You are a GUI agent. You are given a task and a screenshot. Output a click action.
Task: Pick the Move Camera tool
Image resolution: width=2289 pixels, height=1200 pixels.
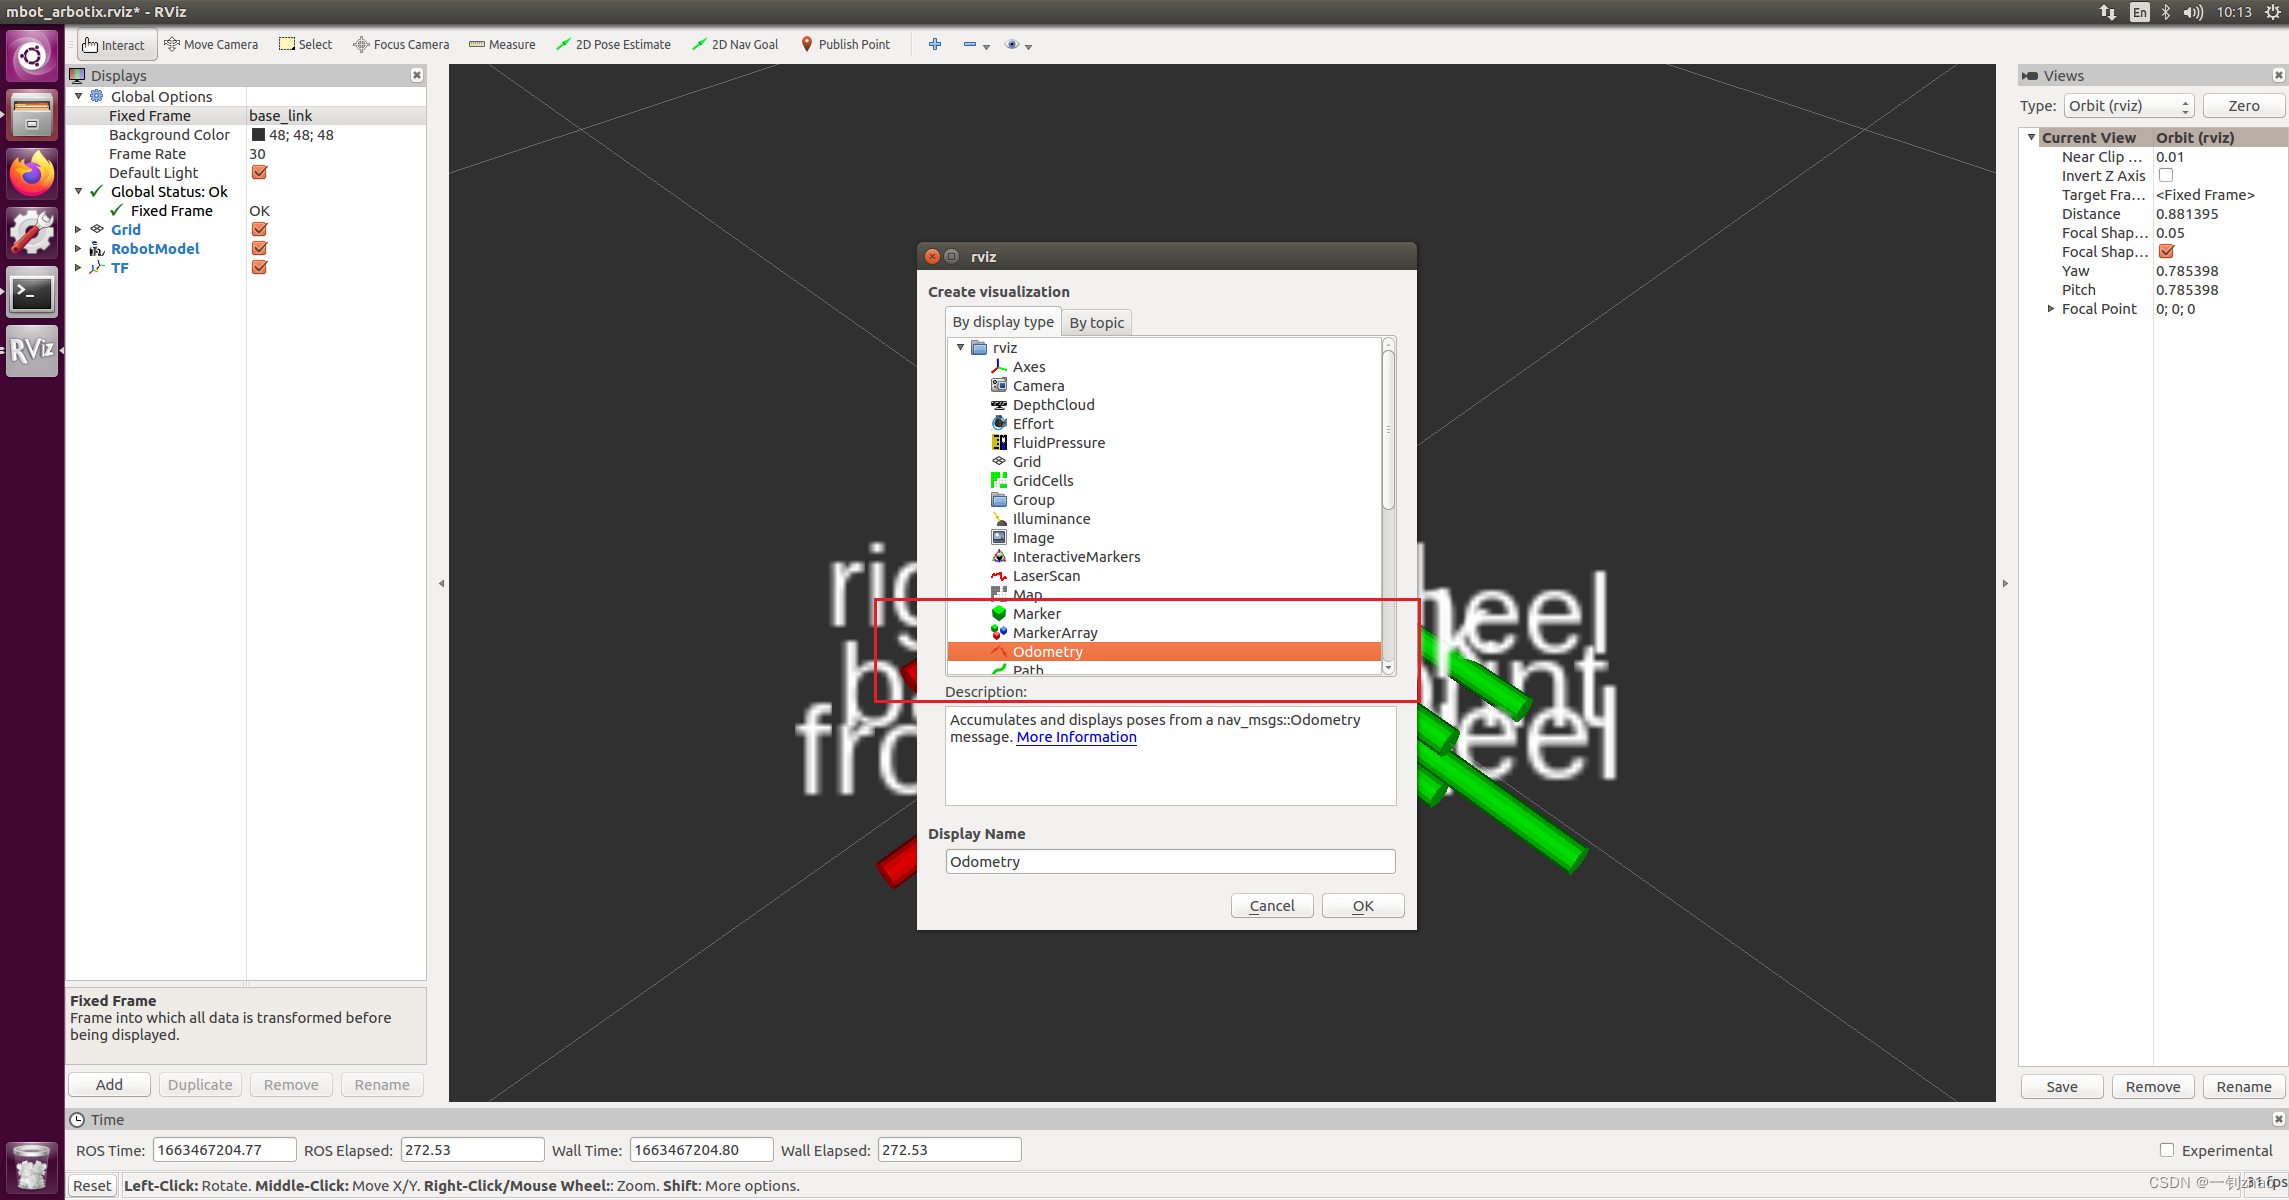(x=211, y=44)
